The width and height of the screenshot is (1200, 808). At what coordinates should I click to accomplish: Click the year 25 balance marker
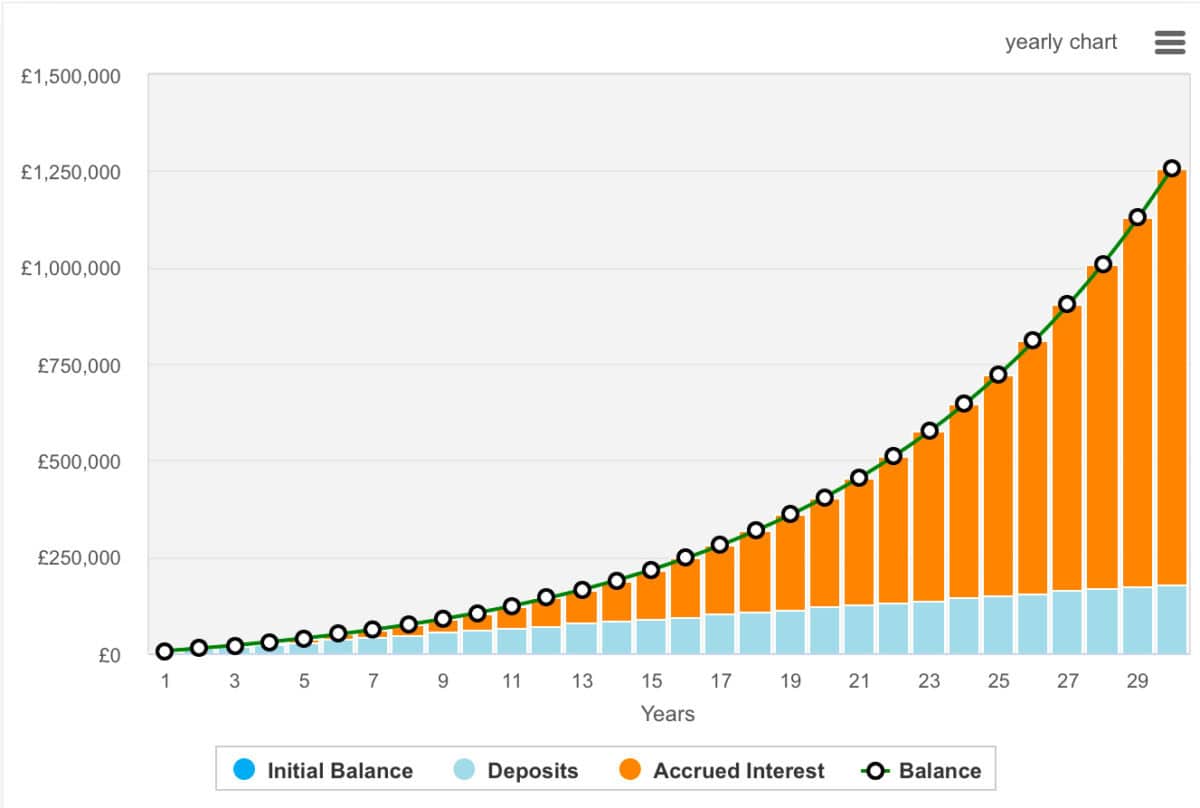998,375
